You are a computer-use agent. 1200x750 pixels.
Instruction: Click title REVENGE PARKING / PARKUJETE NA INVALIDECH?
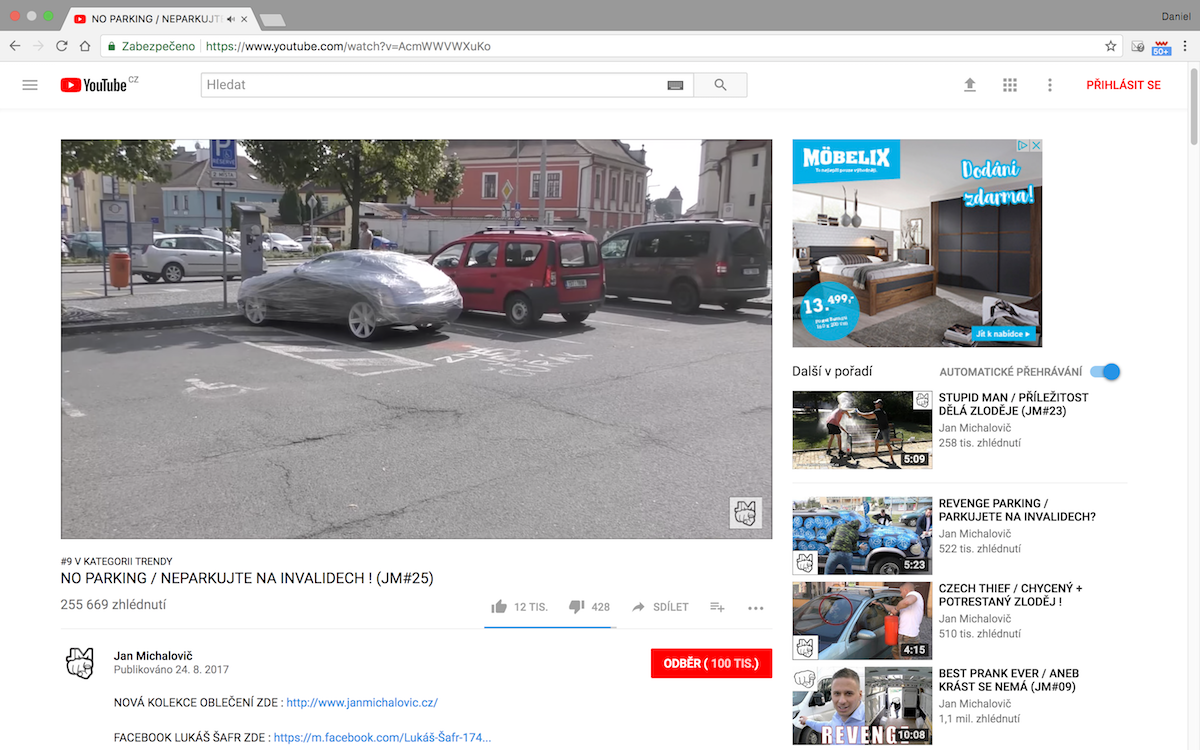[x=1017, y=510]
